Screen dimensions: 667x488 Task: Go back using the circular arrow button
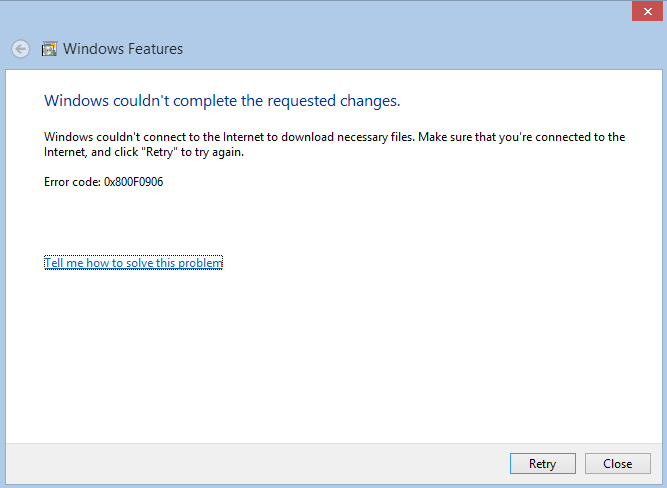coord(20,49)
